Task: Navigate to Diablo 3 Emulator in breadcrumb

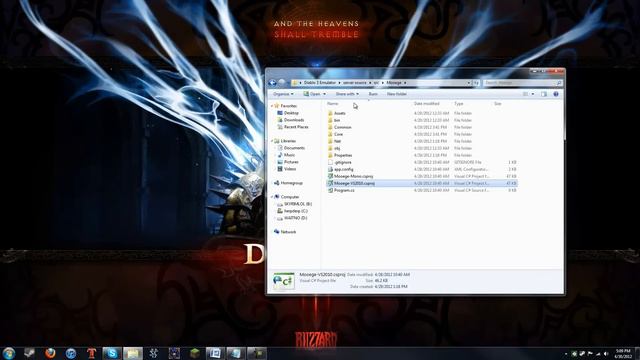Action: pyautogui.click(x=320, y=83)
